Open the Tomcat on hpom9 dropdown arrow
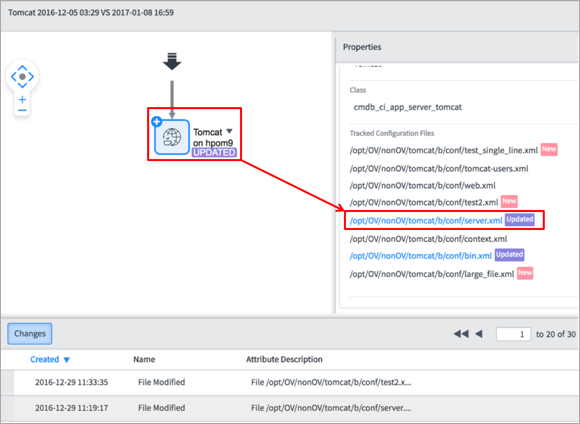Viewport: 580px width, 424px height. [x=229, y=131]
